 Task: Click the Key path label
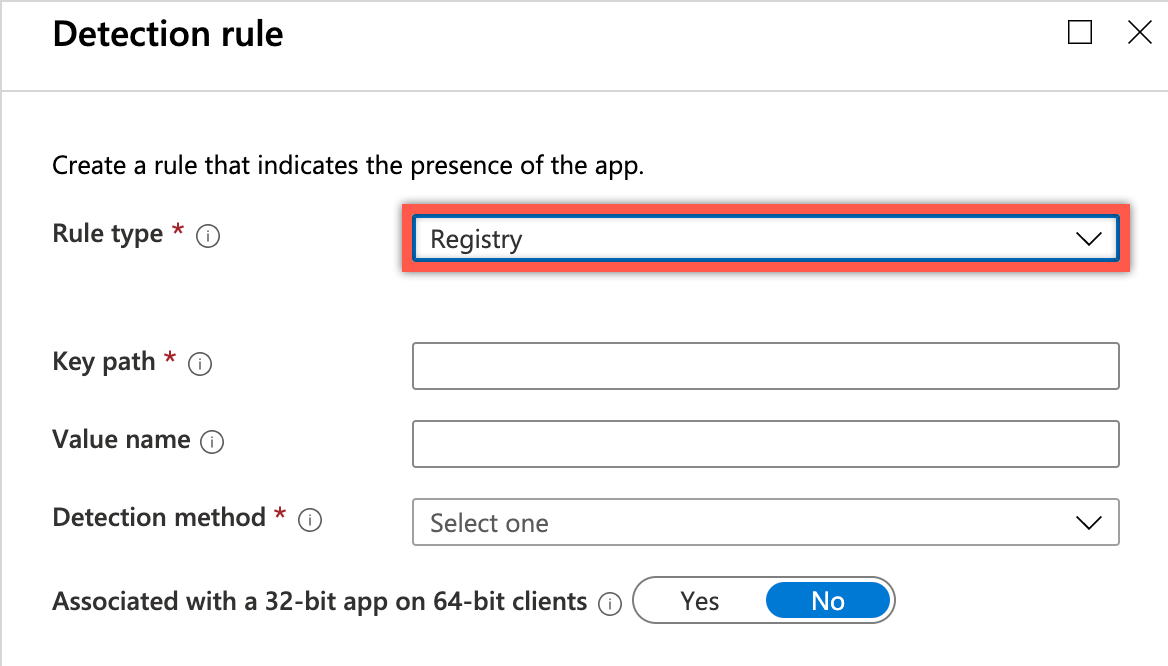[104, 362]
